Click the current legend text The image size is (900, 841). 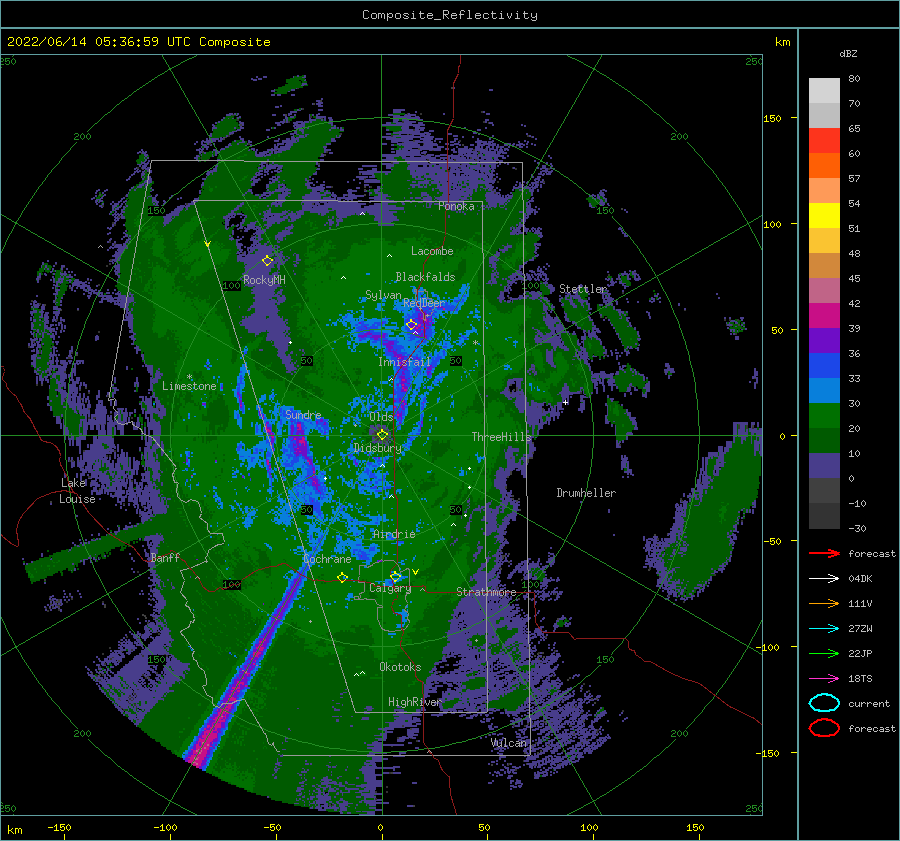pyautogui.click(x=869, y=703)
